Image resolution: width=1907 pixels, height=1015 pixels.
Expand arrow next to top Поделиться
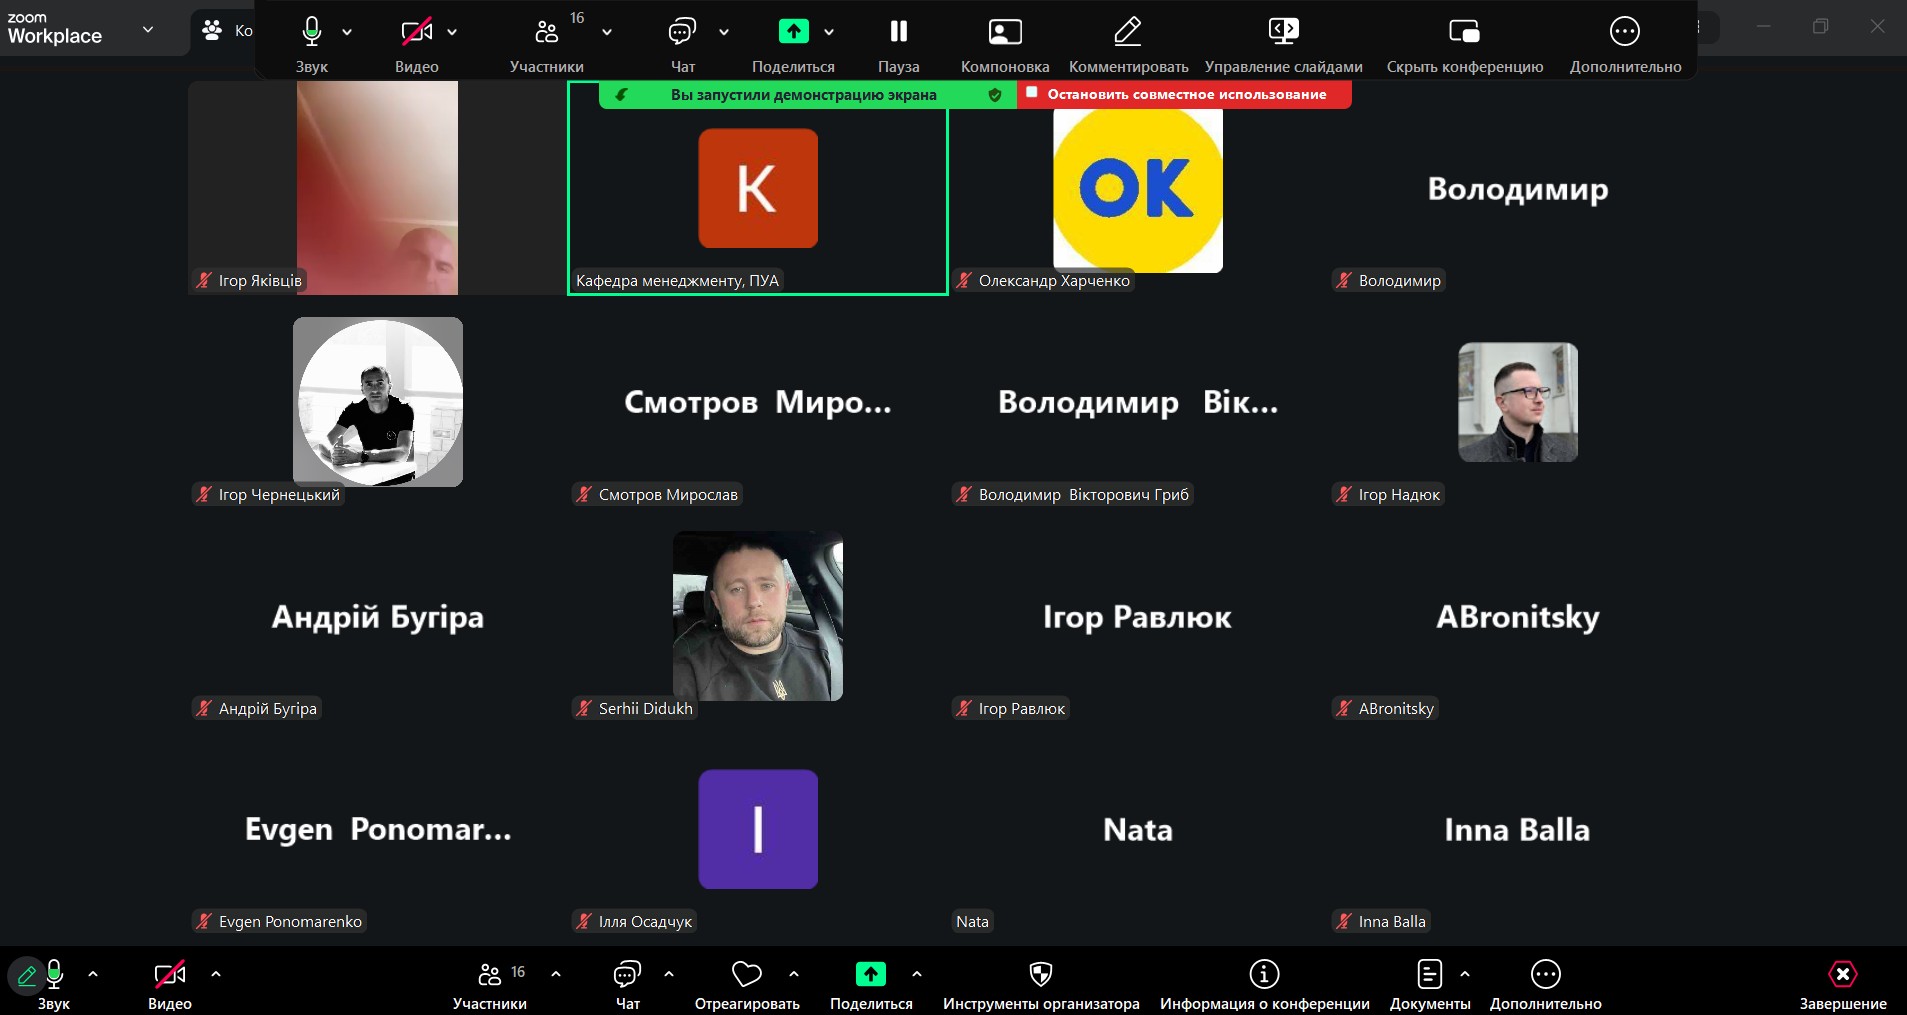click(x=829, y=32)
